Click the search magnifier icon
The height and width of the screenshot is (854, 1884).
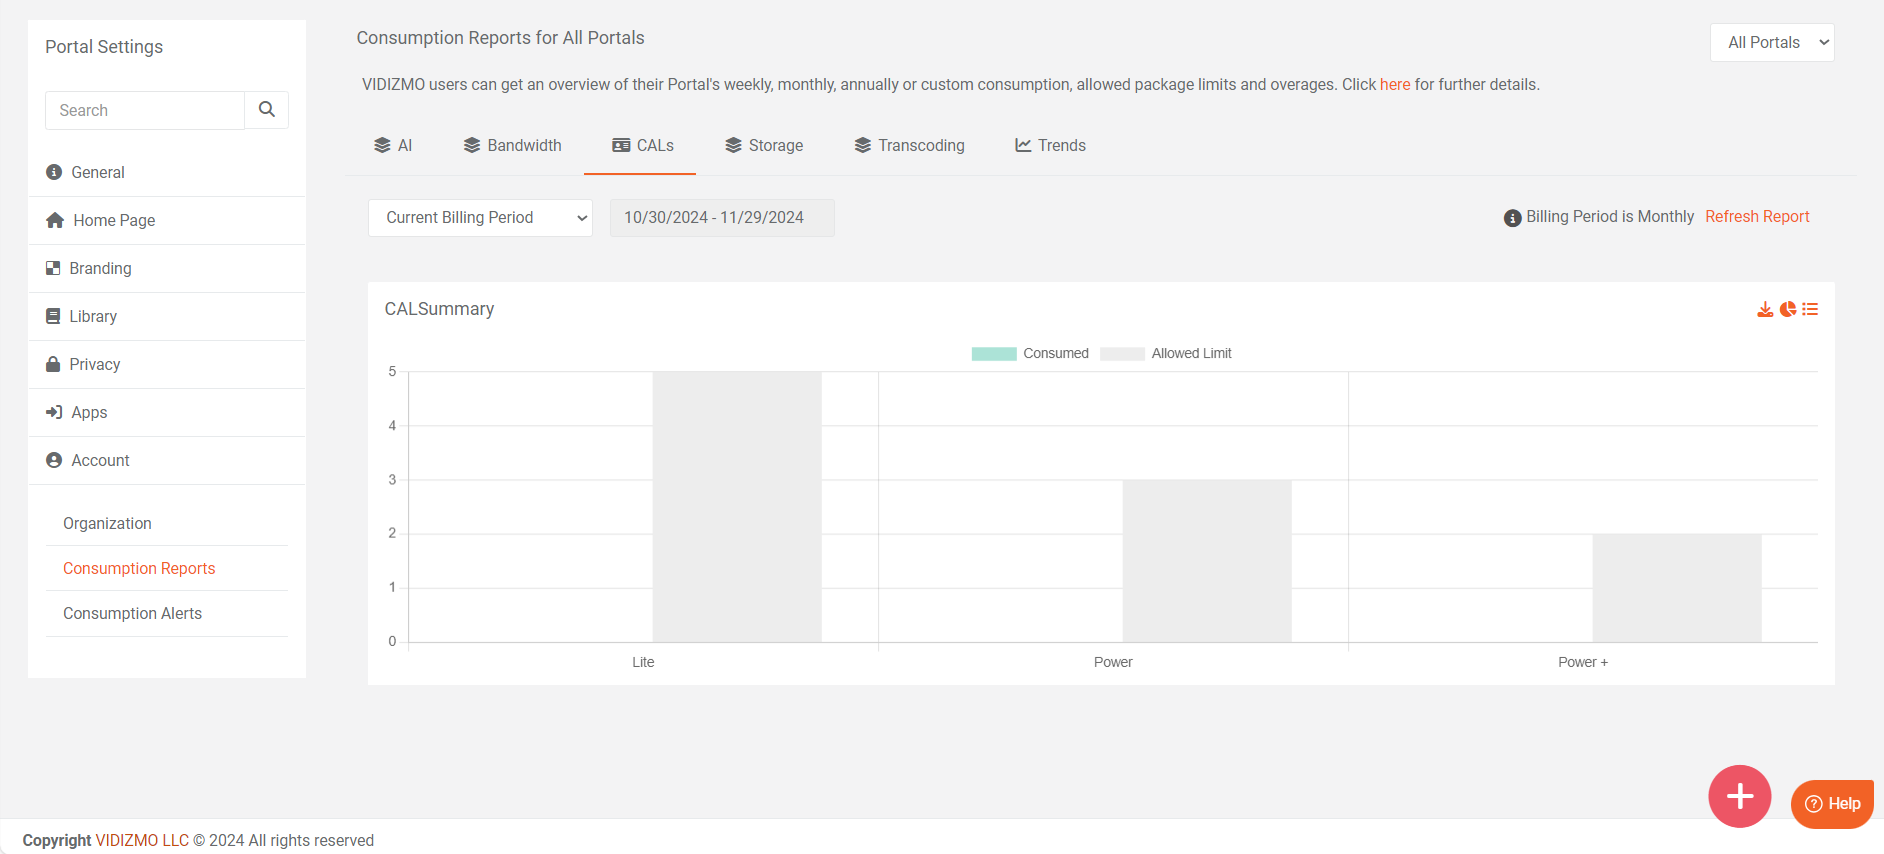click(x=267, y=110)
